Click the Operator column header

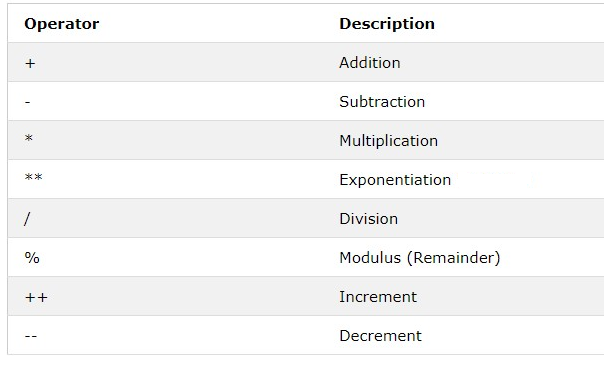pyautogui.click(x=62, y=24)
